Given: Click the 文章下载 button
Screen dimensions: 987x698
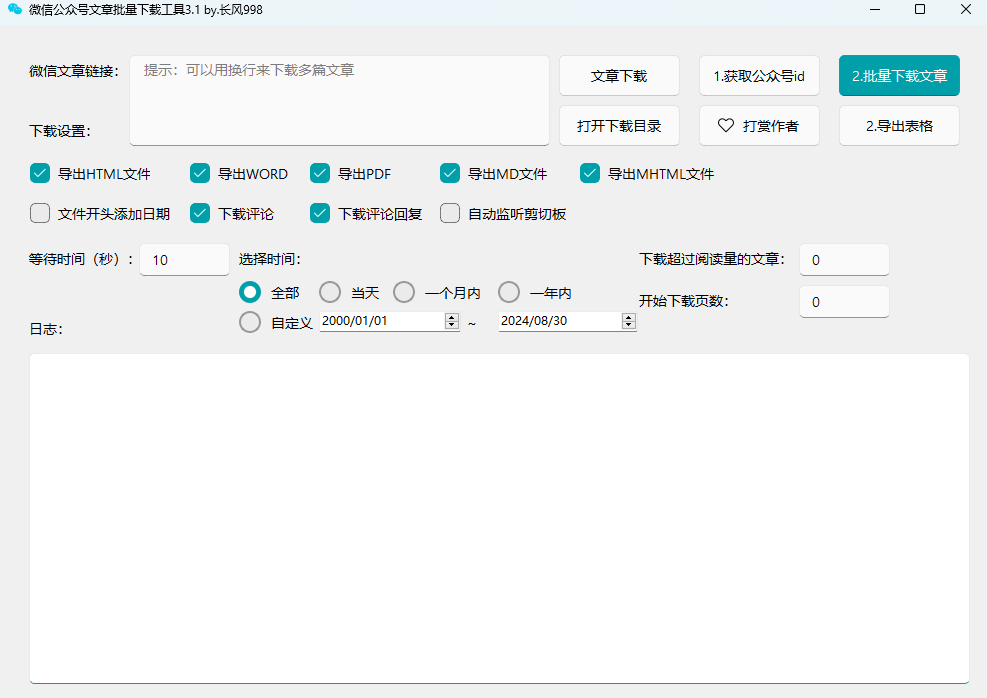Looking at the screenshot, I should (619, 76).
